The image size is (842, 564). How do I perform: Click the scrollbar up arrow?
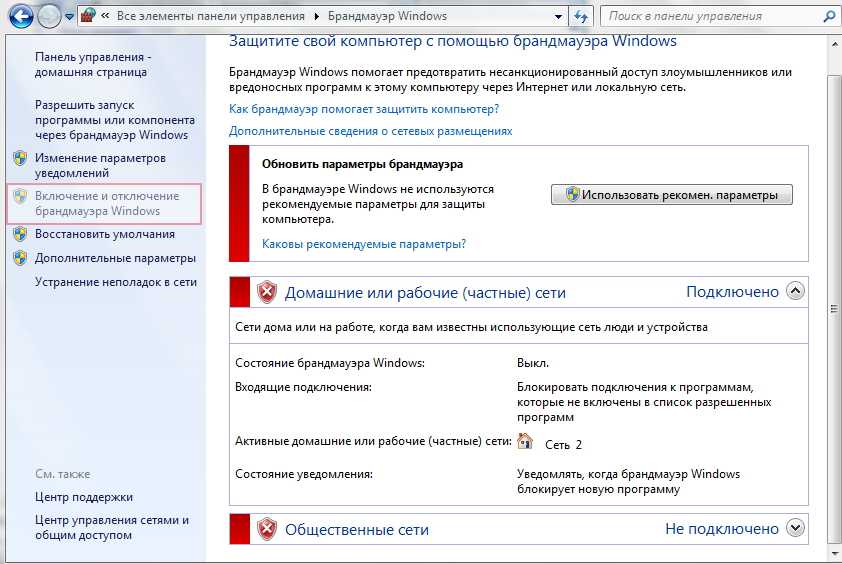pyautogui.click(x=834, y=44)
